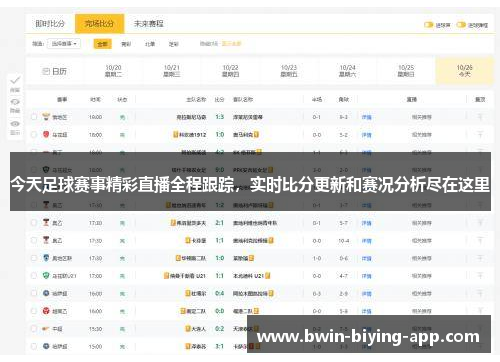The image size is (500, 362).
Task: Click the yellow 全部 filter button
Action: (102, 44)
